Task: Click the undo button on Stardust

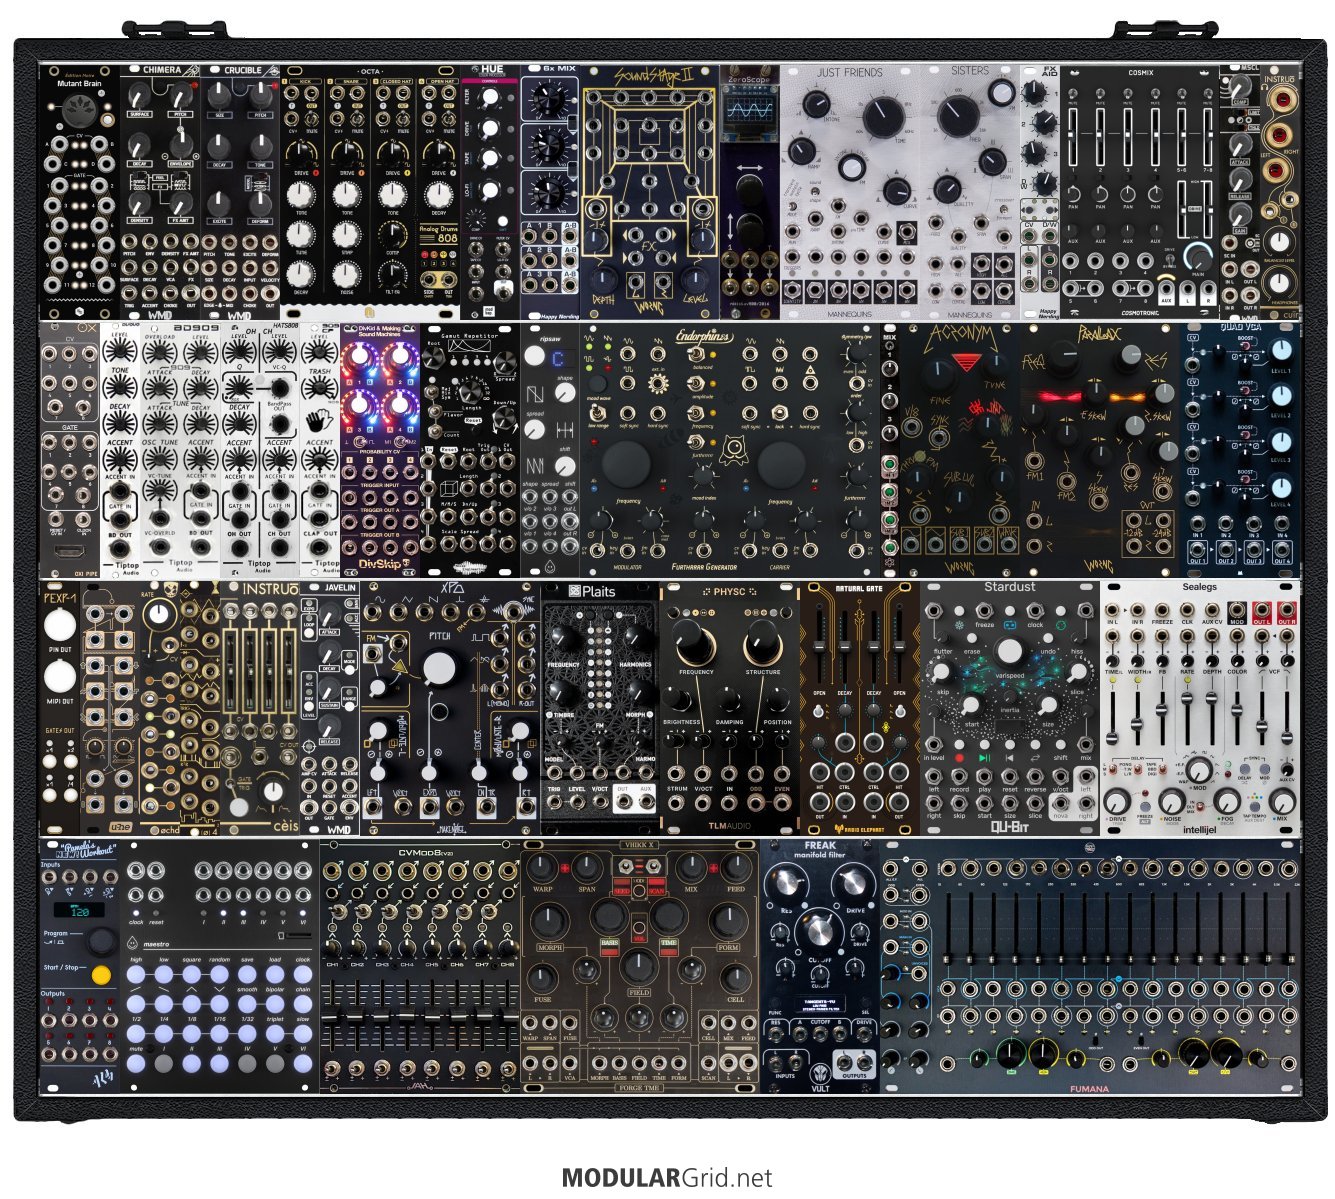Action: click(x=1048, y=638)
